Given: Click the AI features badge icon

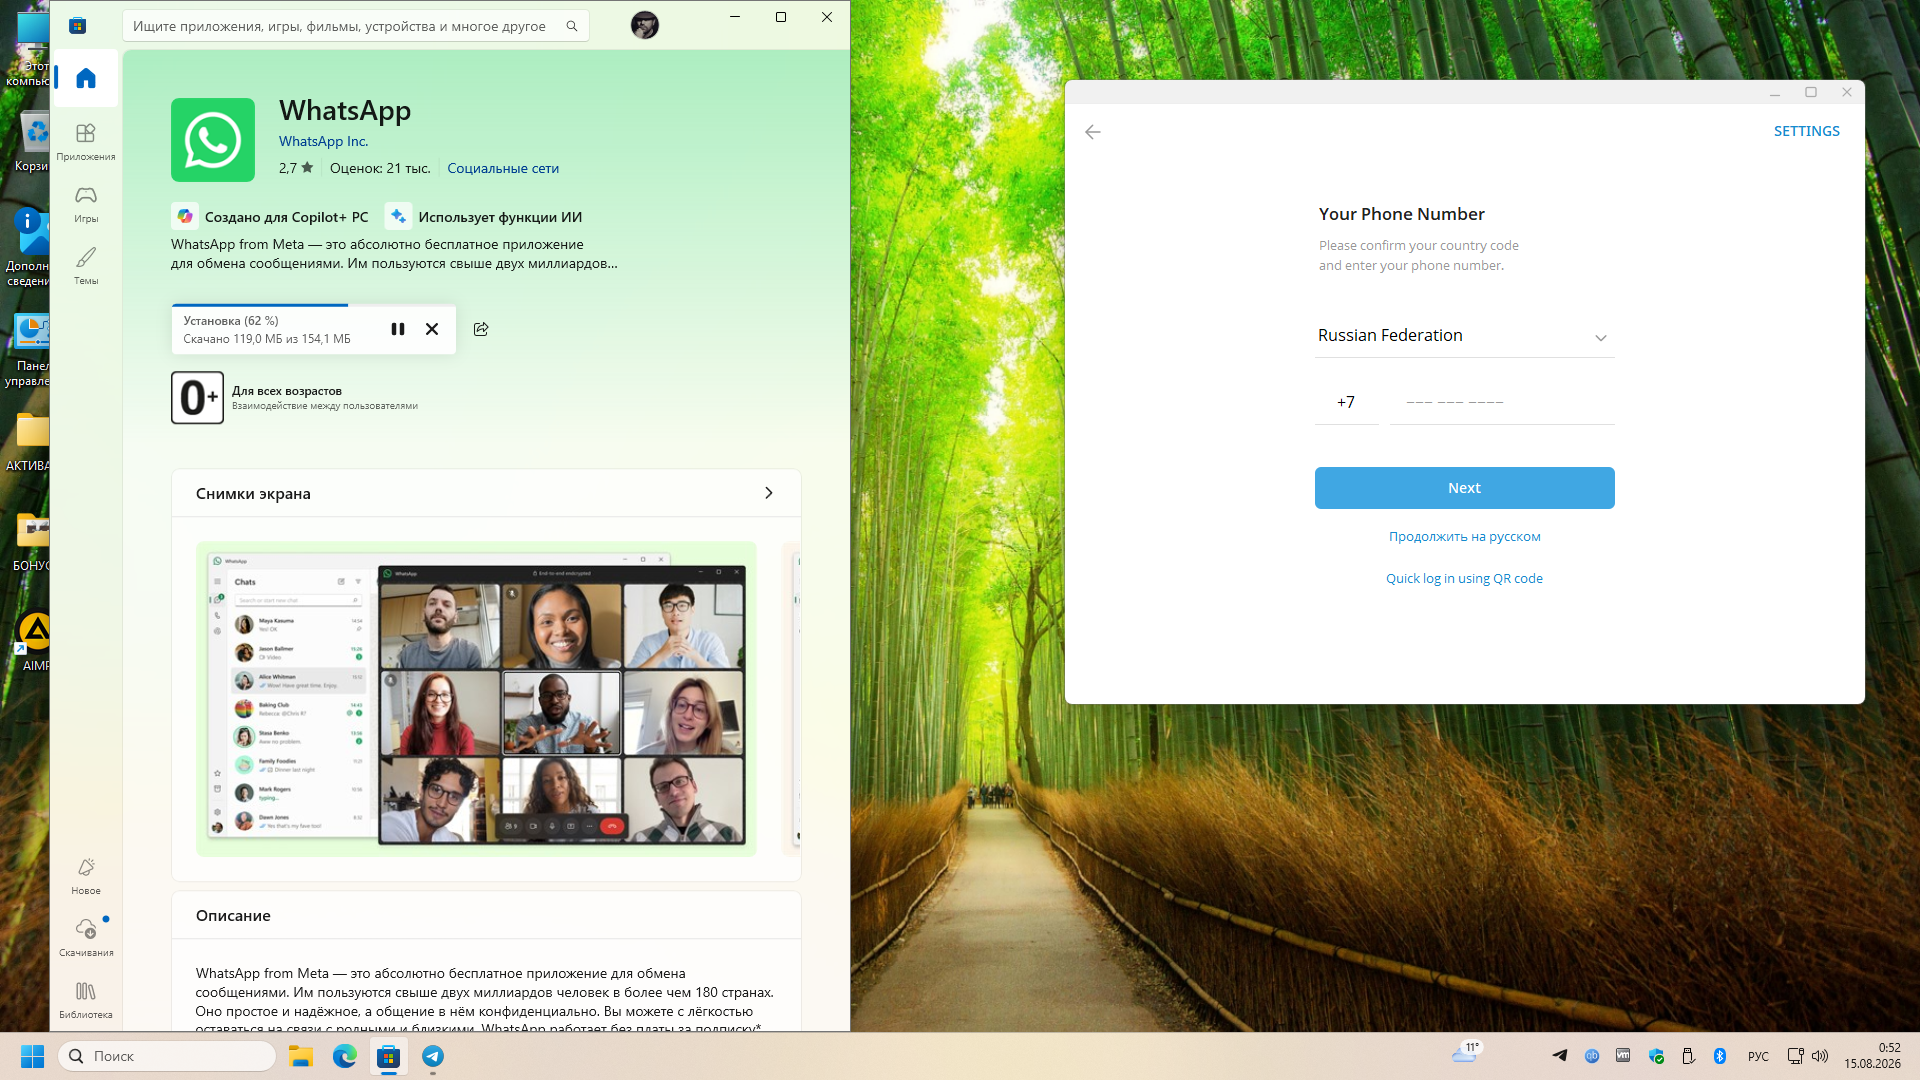Looking at the screenshot, I should point(398,216).
